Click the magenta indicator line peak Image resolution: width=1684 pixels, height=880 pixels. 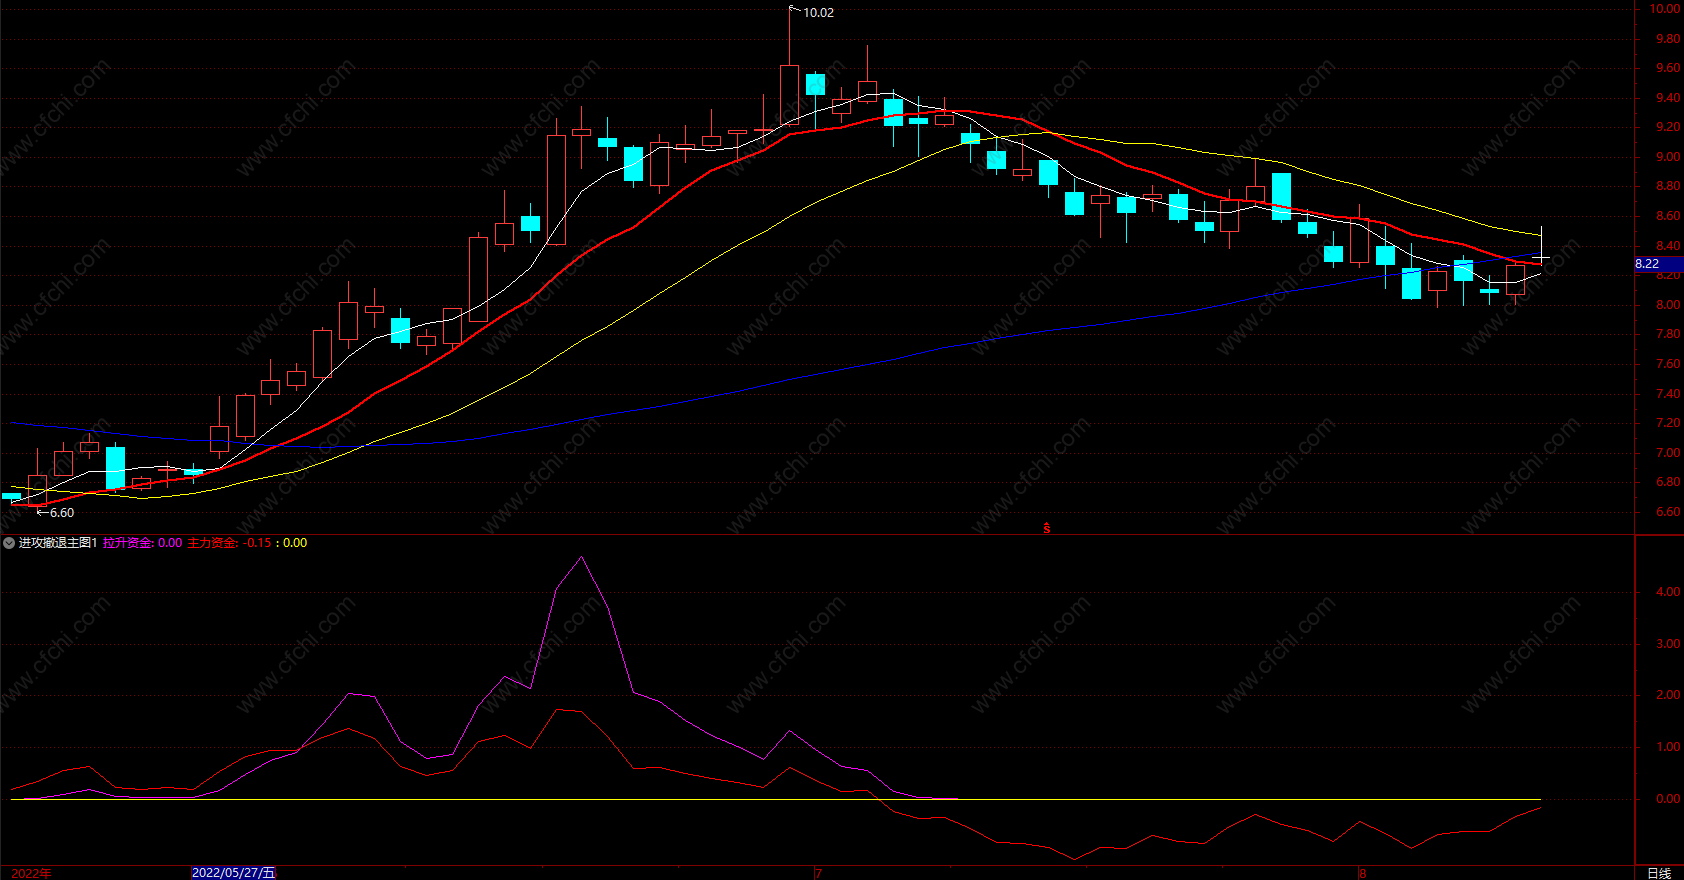582,558
